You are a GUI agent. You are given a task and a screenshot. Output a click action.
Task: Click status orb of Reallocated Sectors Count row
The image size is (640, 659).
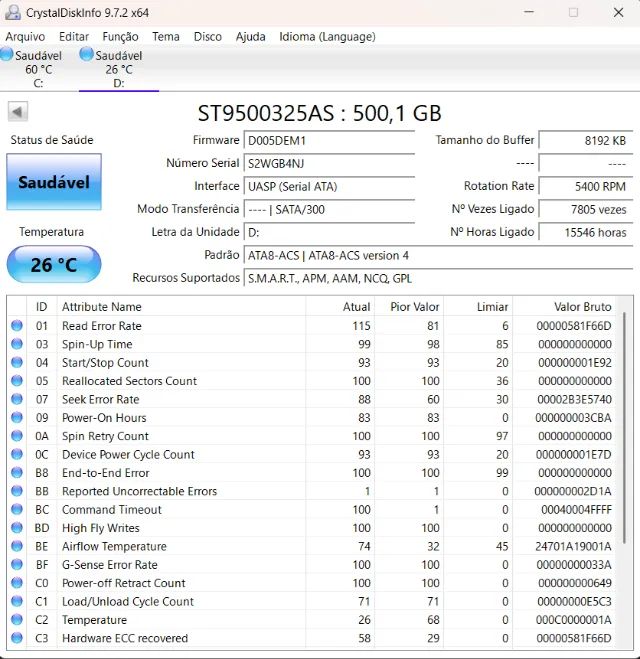tap(17, 380)
